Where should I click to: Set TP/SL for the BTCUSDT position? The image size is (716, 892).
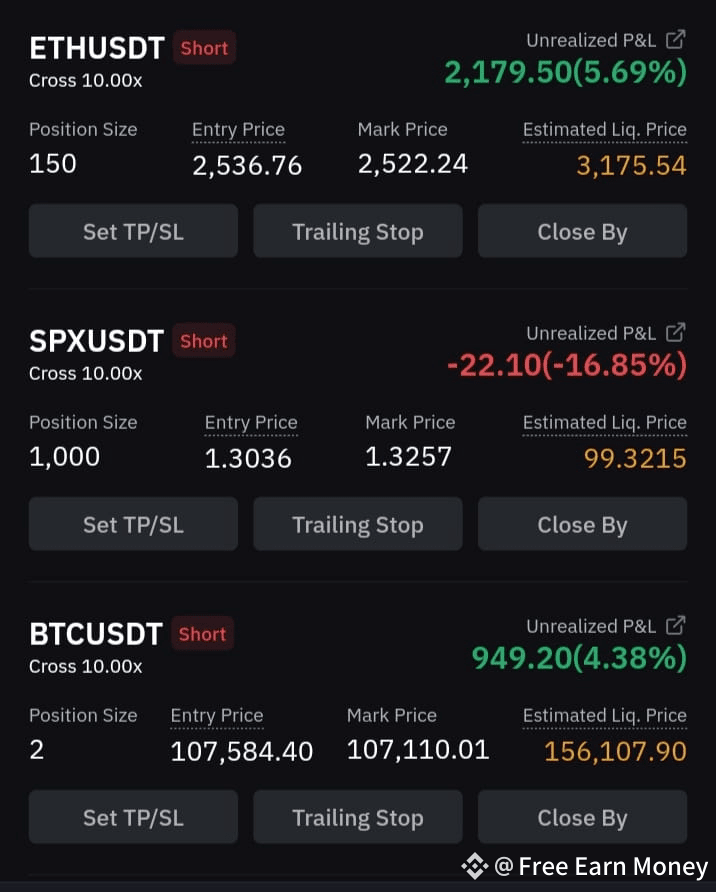[133, 817]
